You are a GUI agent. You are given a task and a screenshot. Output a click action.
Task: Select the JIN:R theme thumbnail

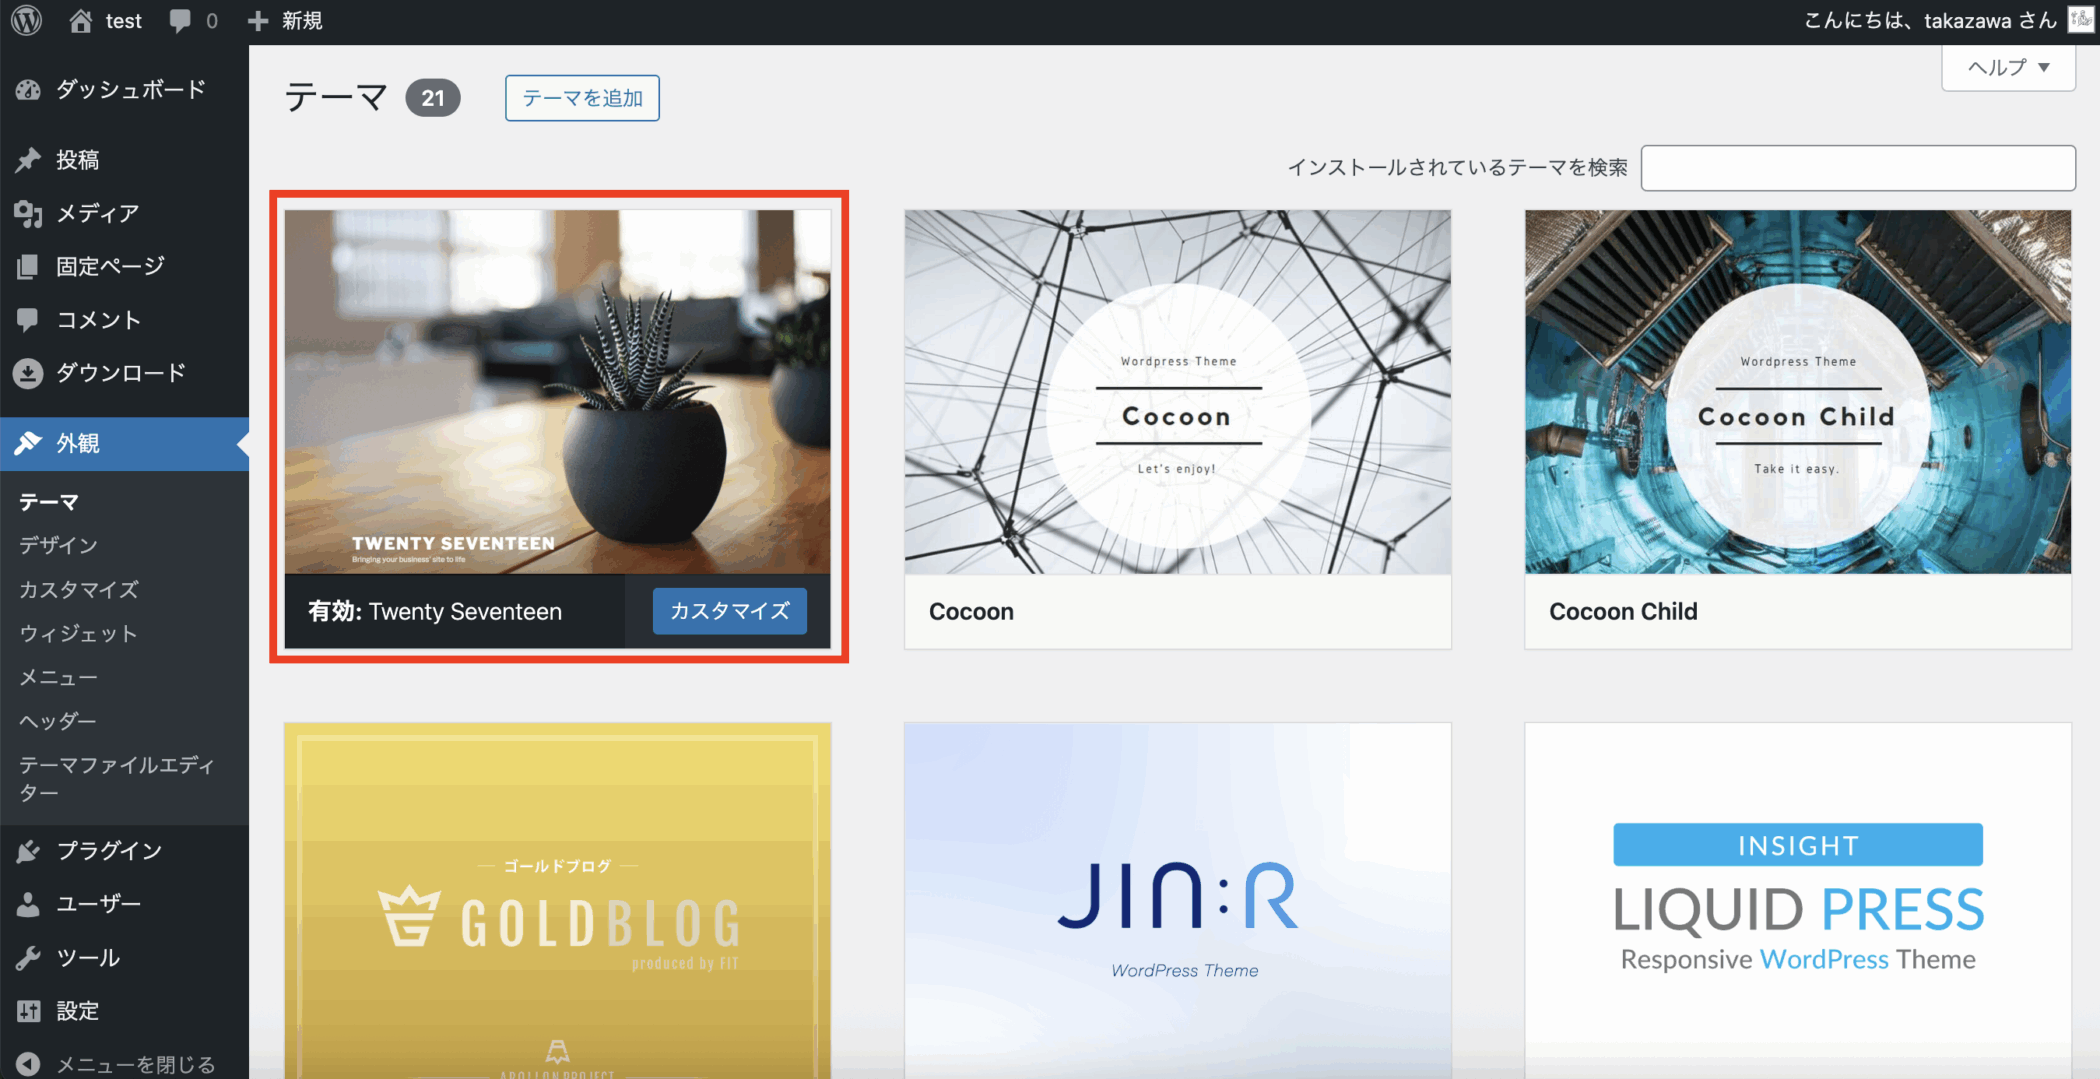tap(1177, 900)
